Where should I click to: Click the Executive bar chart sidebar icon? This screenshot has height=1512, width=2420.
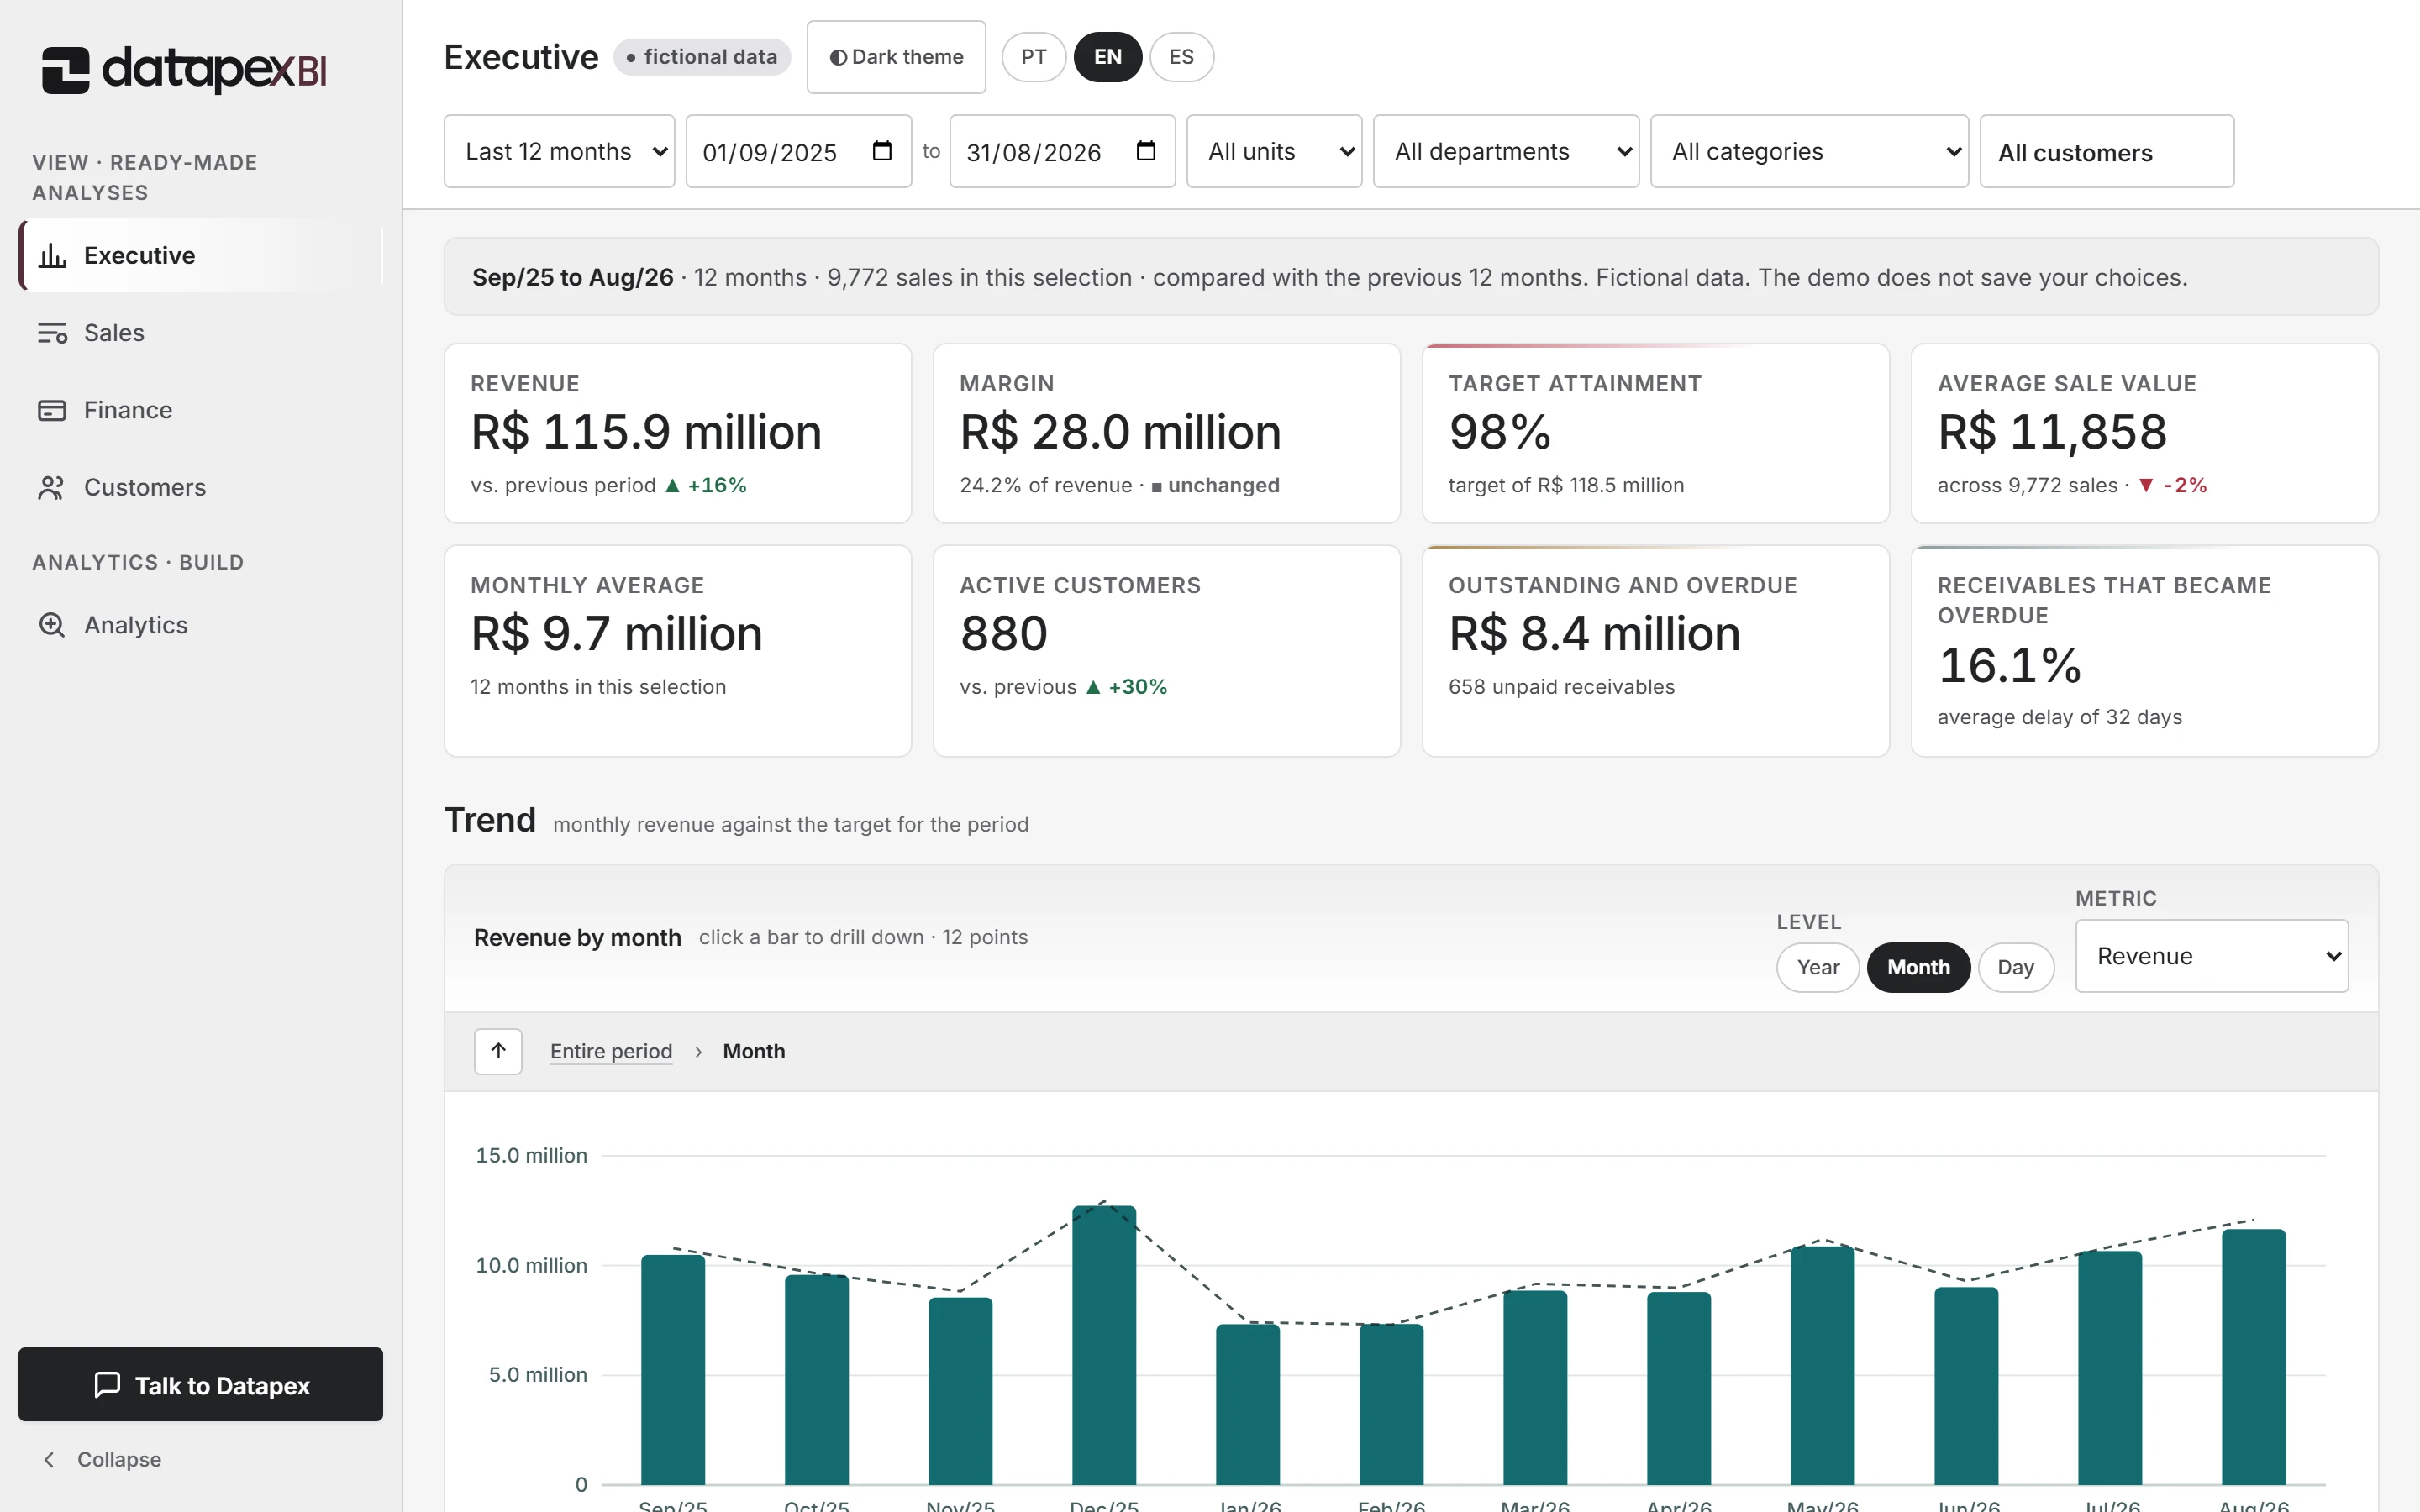tap(52, 256)
